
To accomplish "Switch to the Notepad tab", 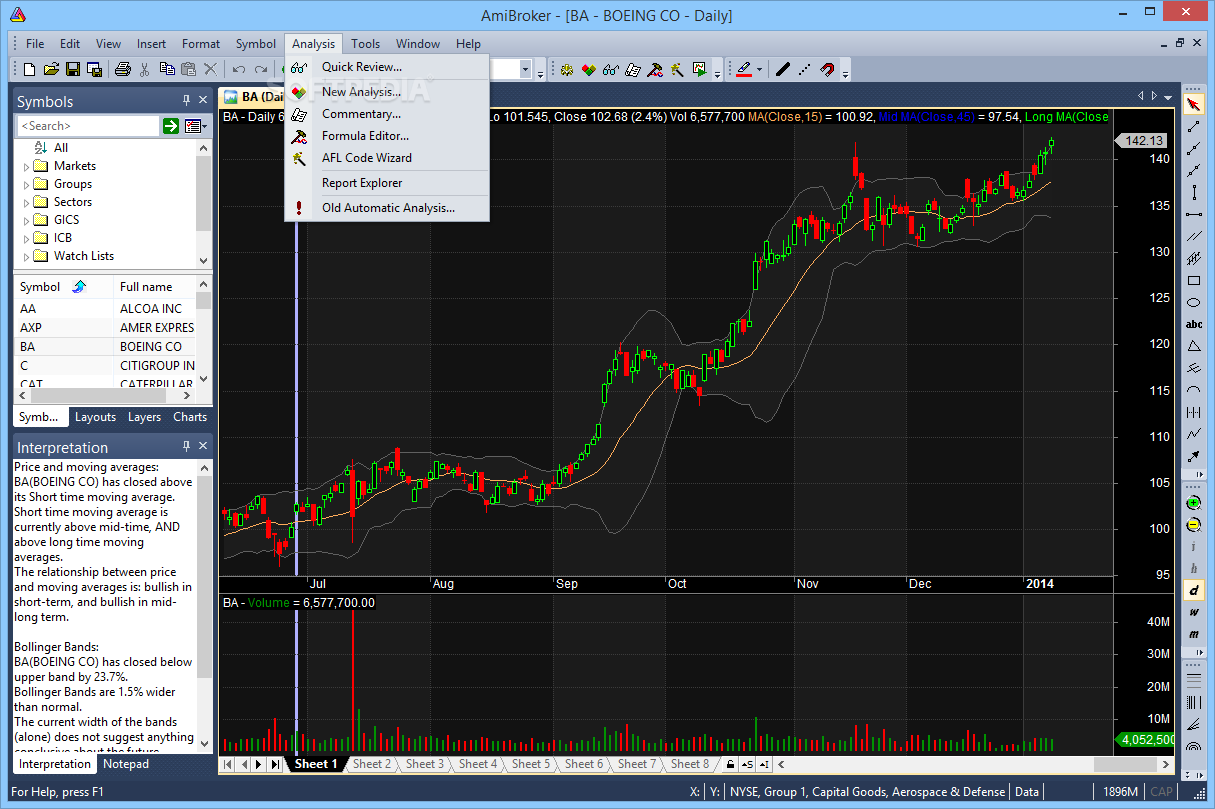I will coord(127,764).
